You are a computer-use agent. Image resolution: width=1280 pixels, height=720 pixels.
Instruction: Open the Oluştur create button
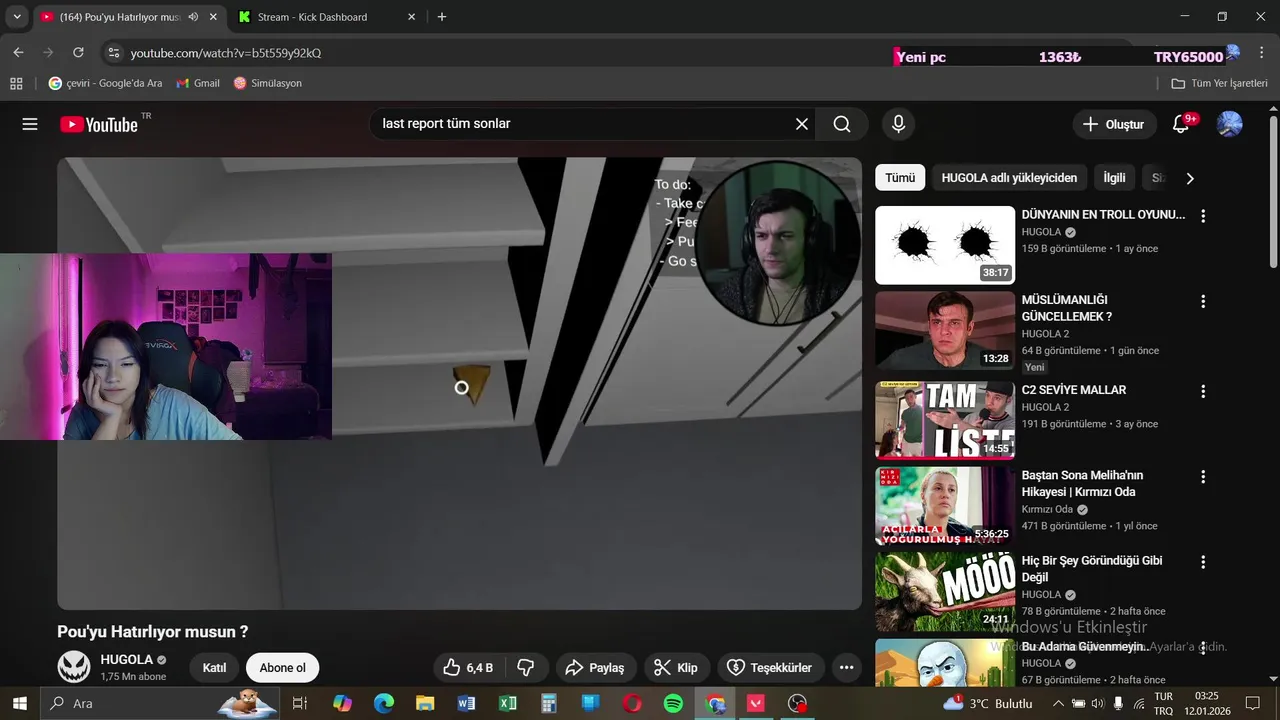point(1113,124)
